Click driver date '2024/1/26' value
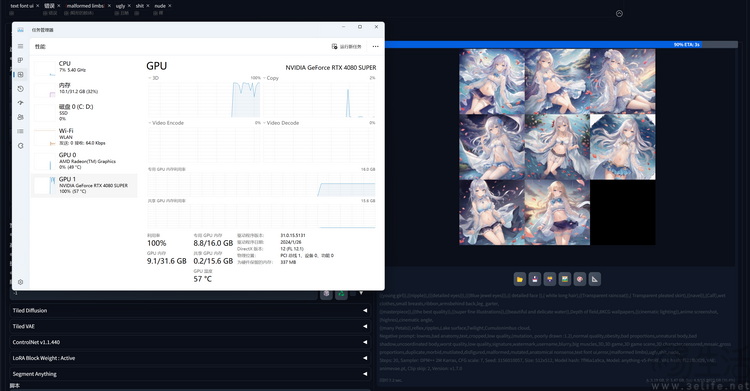Image resolution: width=750 pixels, height=391 pixels. (x=290, y=242)
